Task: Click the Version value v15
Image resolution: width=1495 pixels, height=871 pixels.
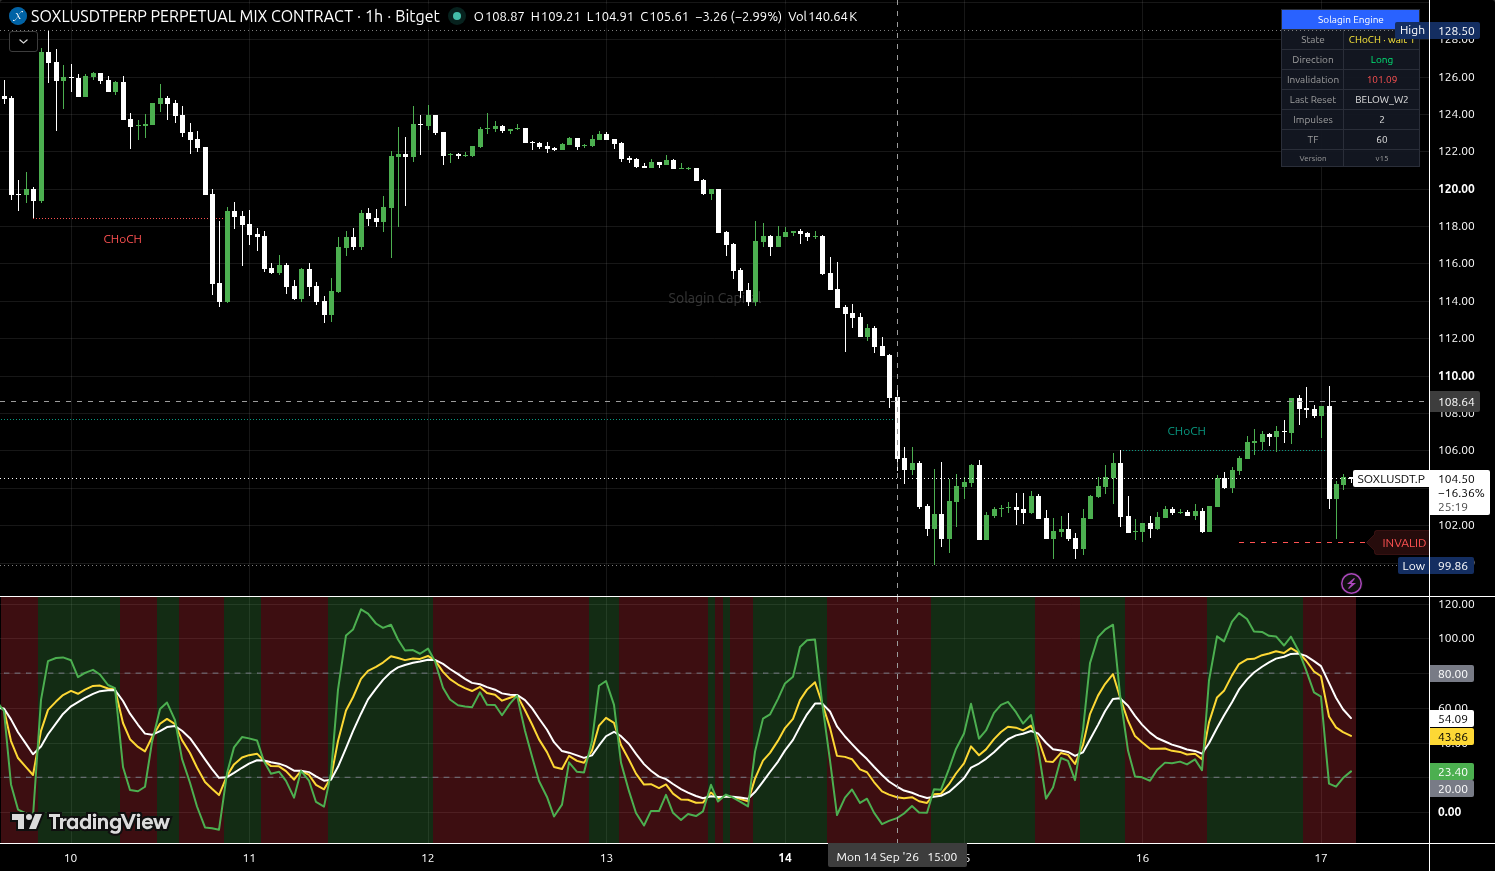Action: [x=1382, y=158]
